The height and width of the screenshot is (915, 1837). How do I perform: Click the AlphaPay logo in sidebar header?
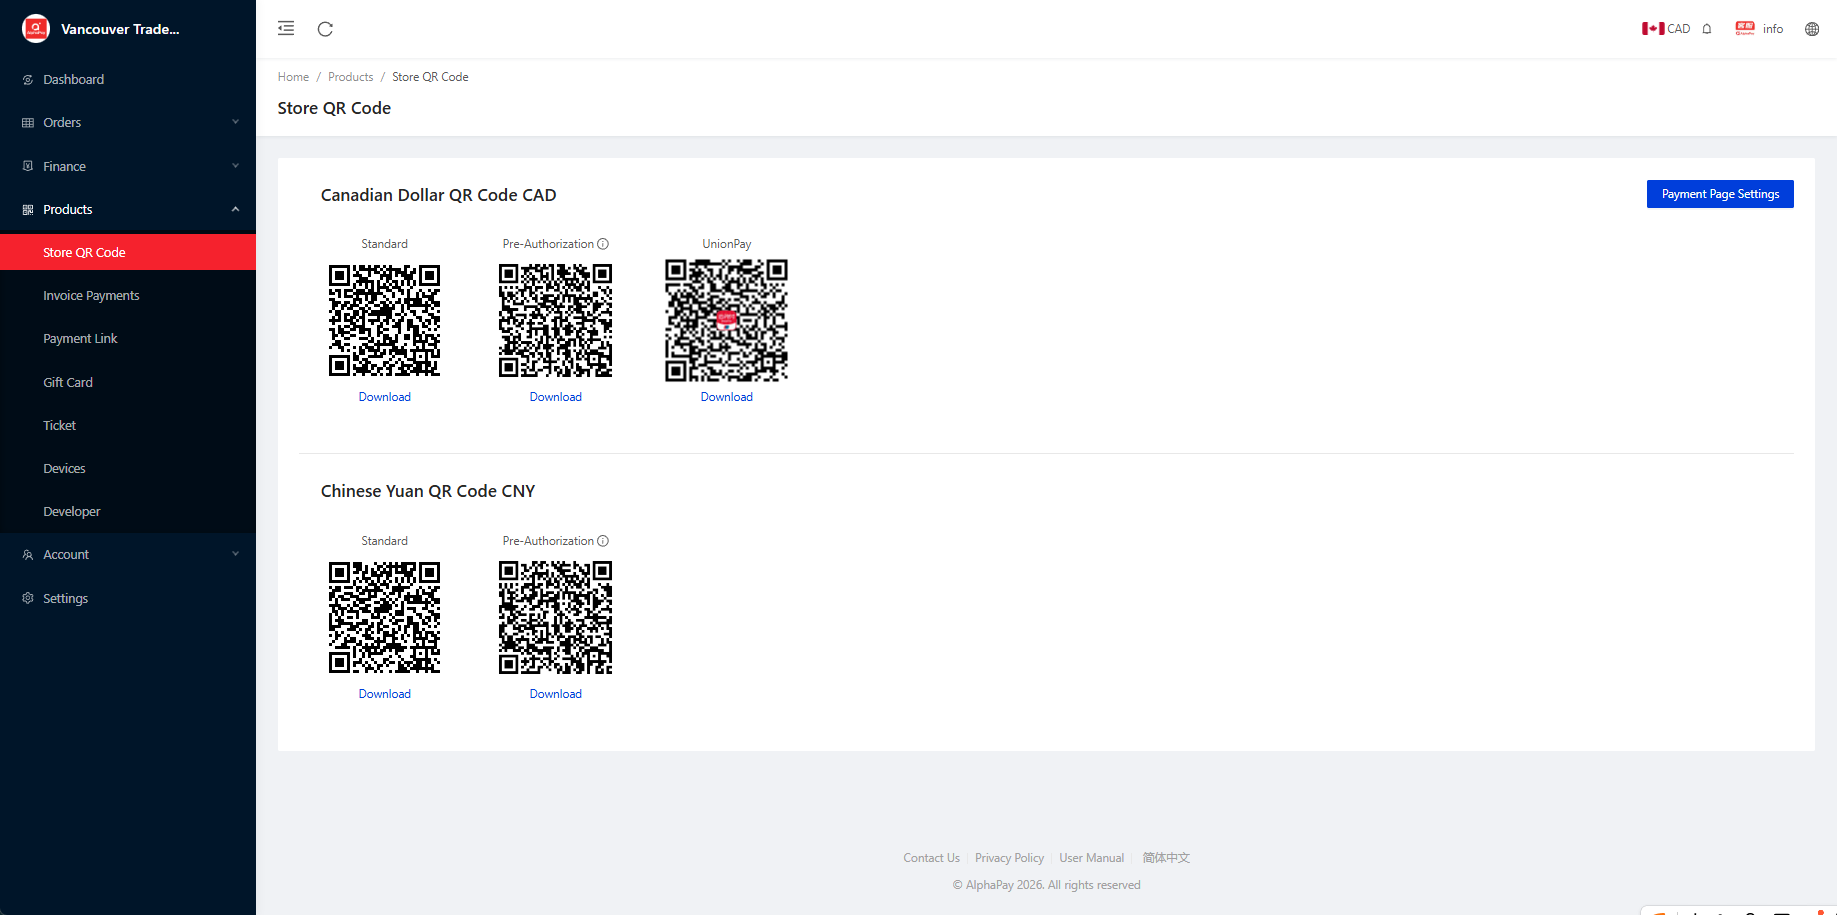pyautogui.click(x=36, y=29)
